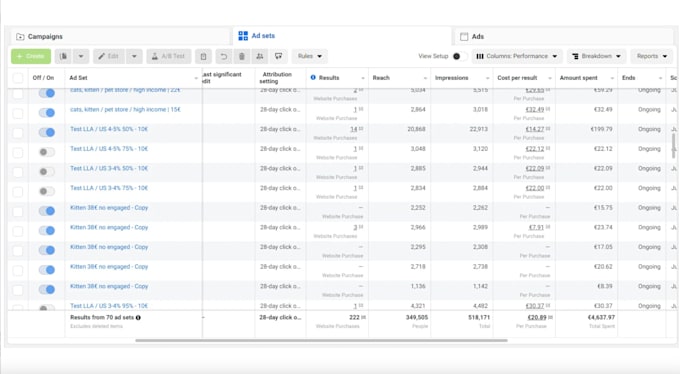Image resolution: width=680 pixels, height=374 pixels.
Task: Click the A/B Test button
Action: (169, 56)
